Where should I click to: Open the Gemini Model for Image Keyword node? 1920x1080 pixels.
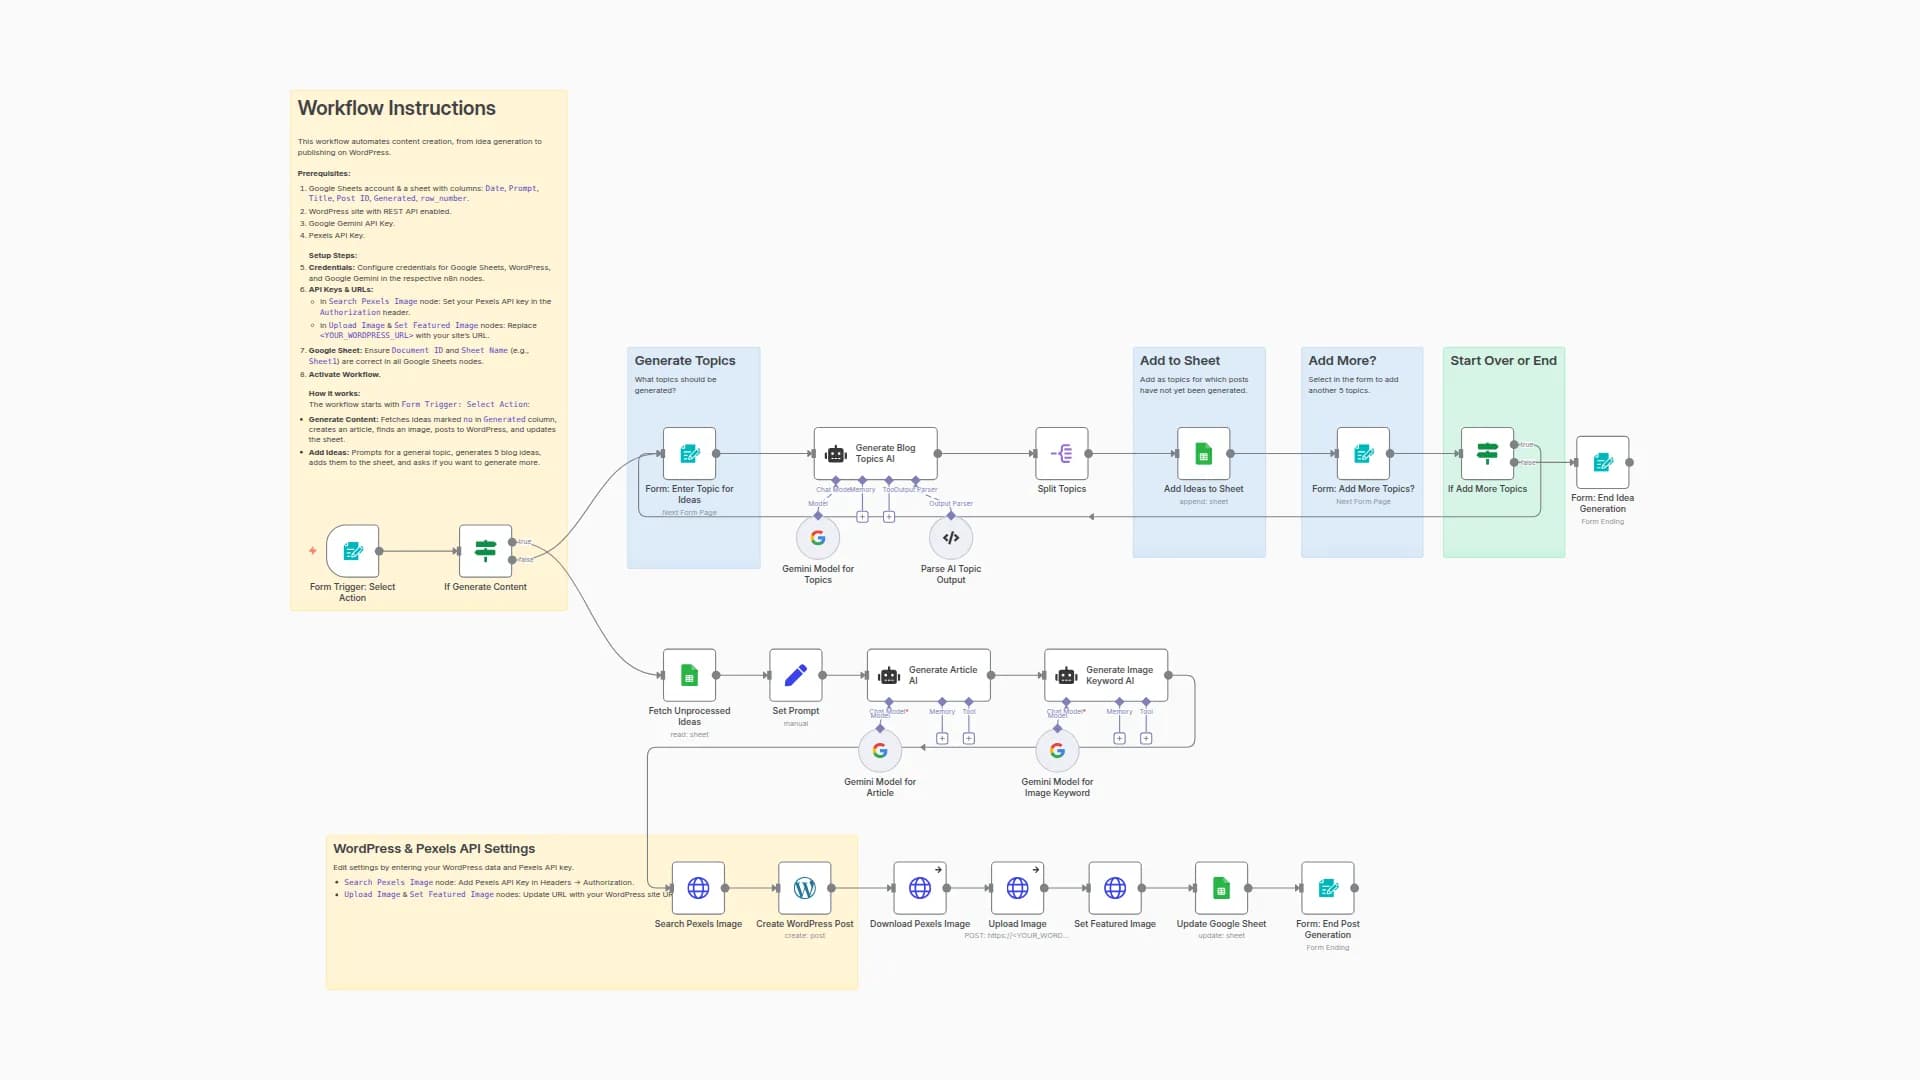[x=1057, y=749]
